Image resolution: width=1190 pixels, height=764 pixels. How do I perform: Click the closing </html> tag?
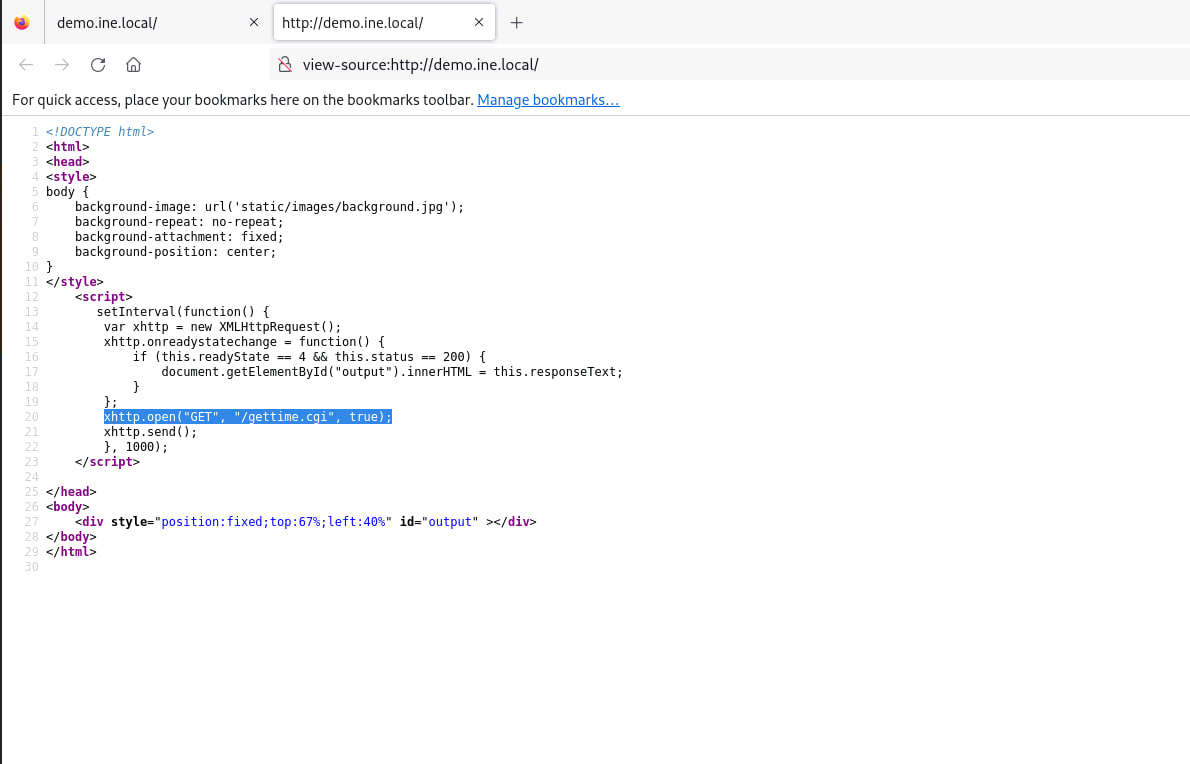click(71, 552)
